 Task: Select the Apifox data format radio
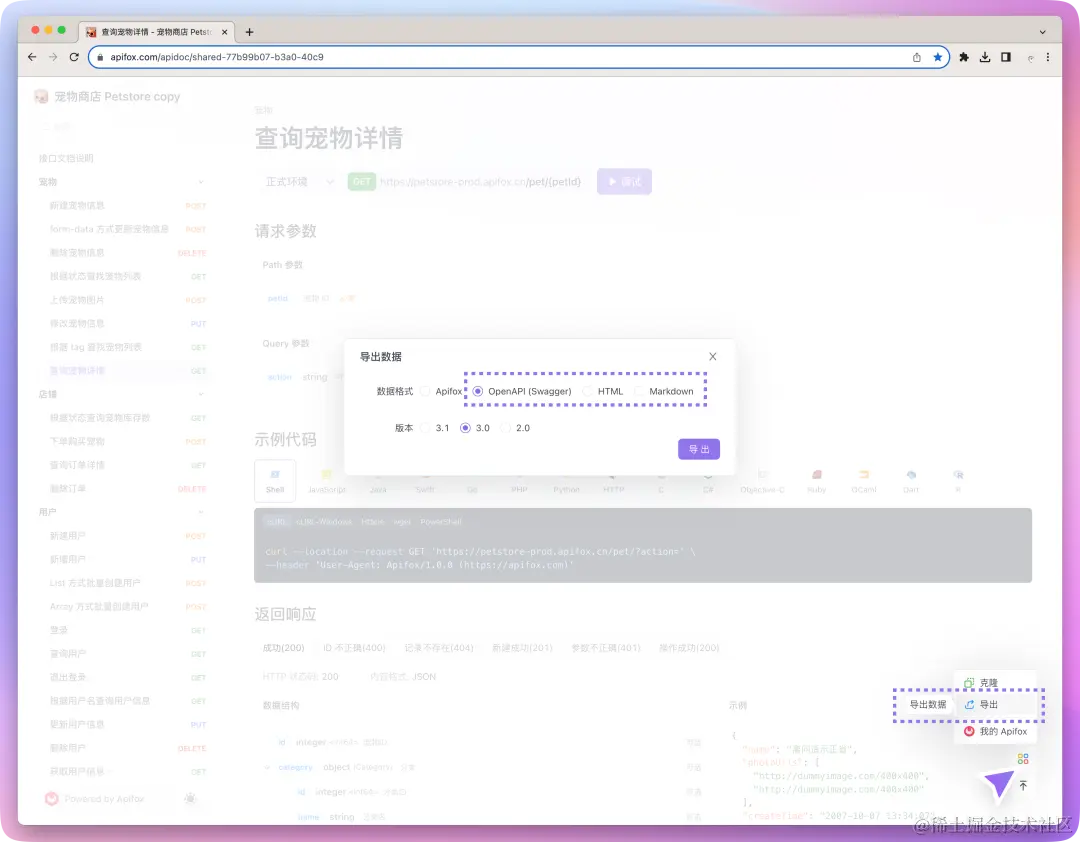(x=425, y=391)
